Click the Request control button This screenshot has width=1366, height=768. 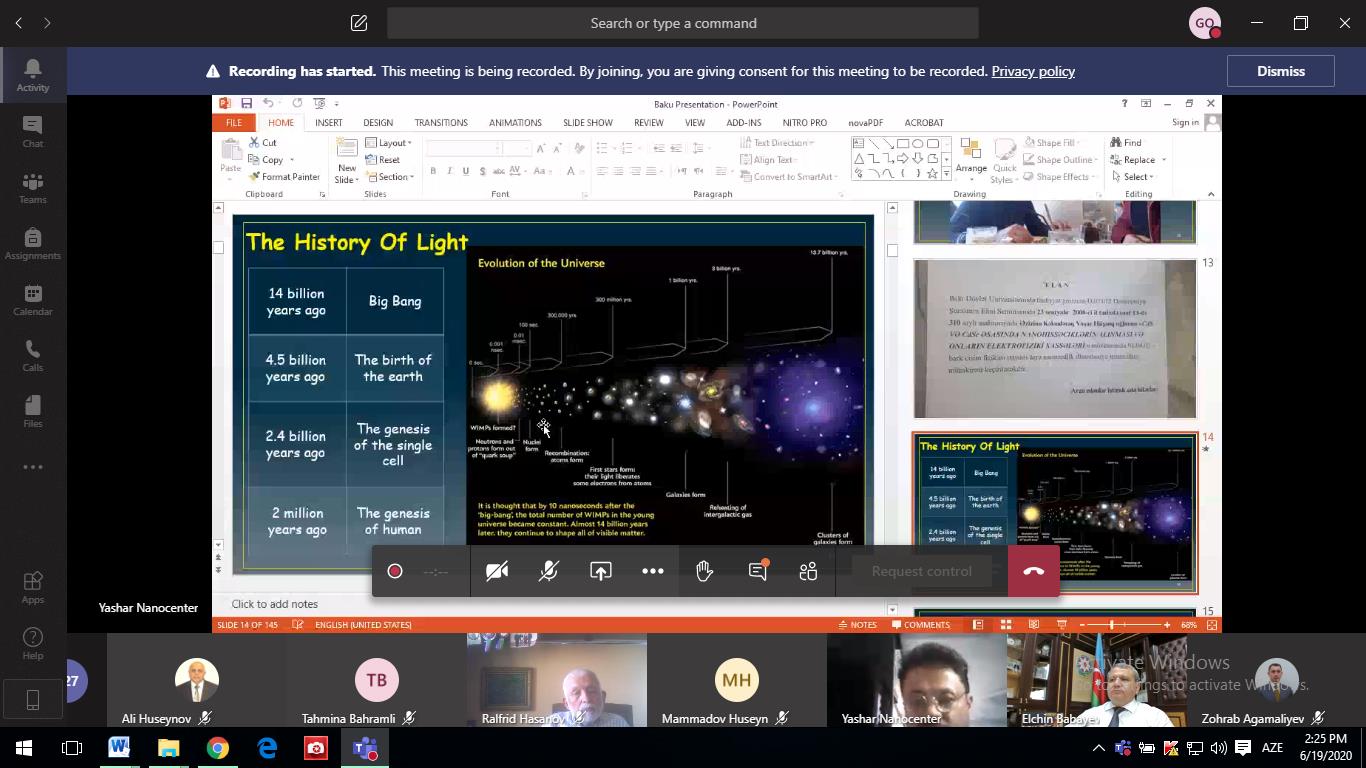point(921,571)
